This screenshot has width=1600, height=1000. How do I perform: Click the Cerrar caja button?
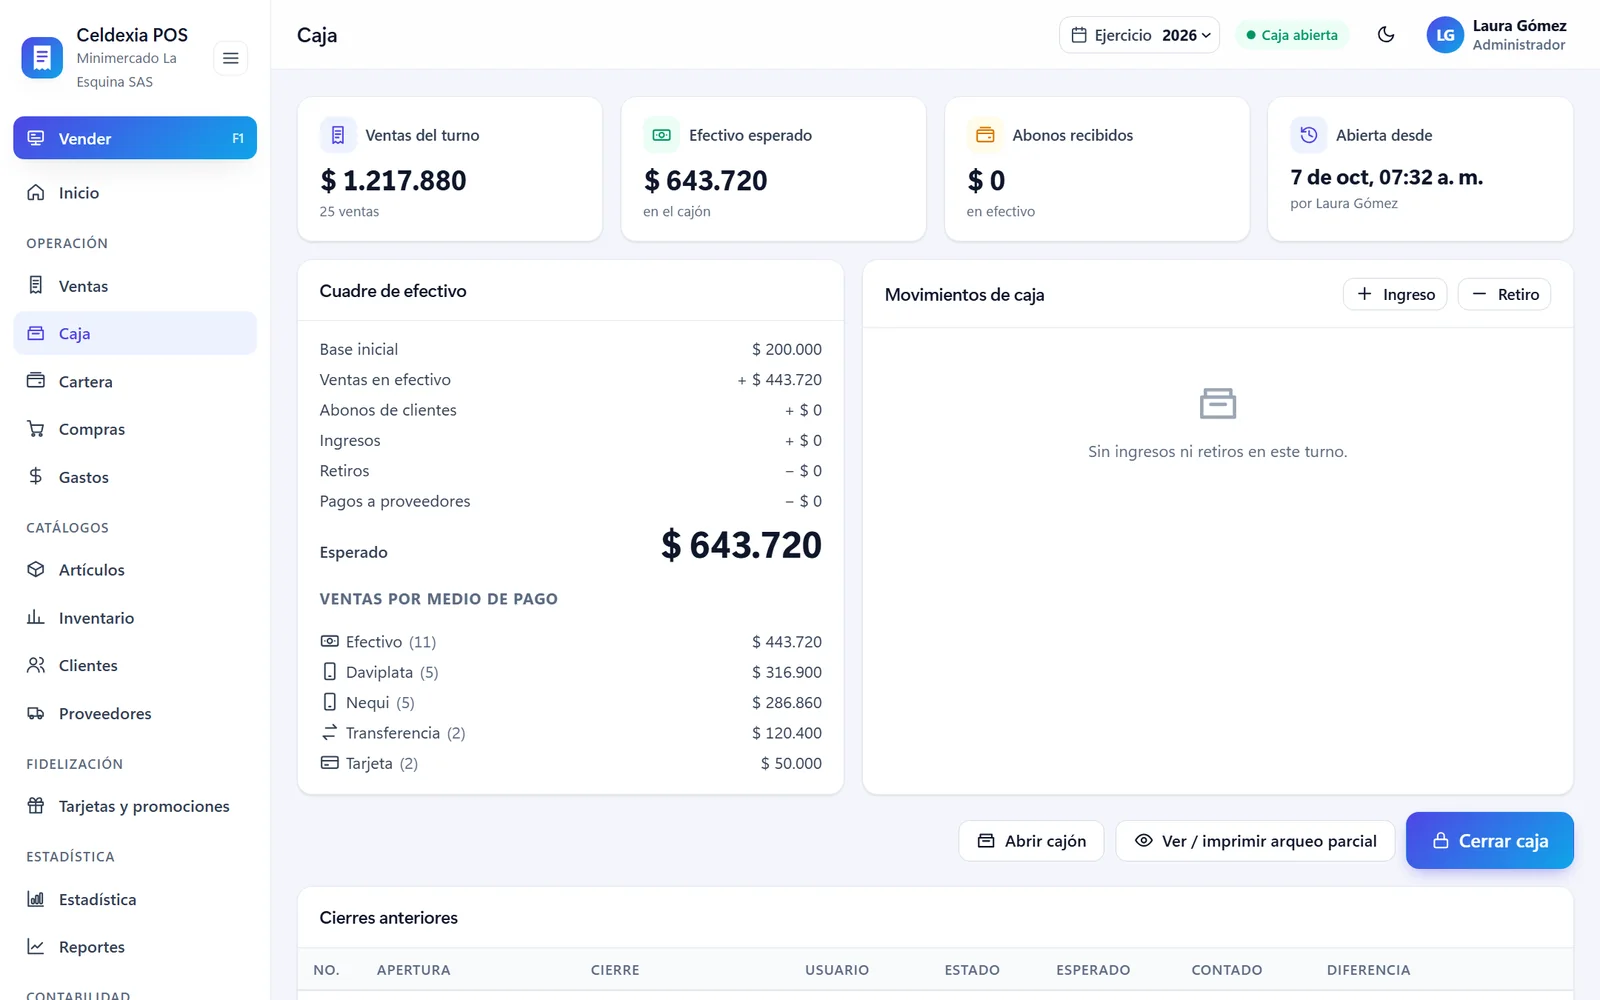click(x=1489, y=841)
